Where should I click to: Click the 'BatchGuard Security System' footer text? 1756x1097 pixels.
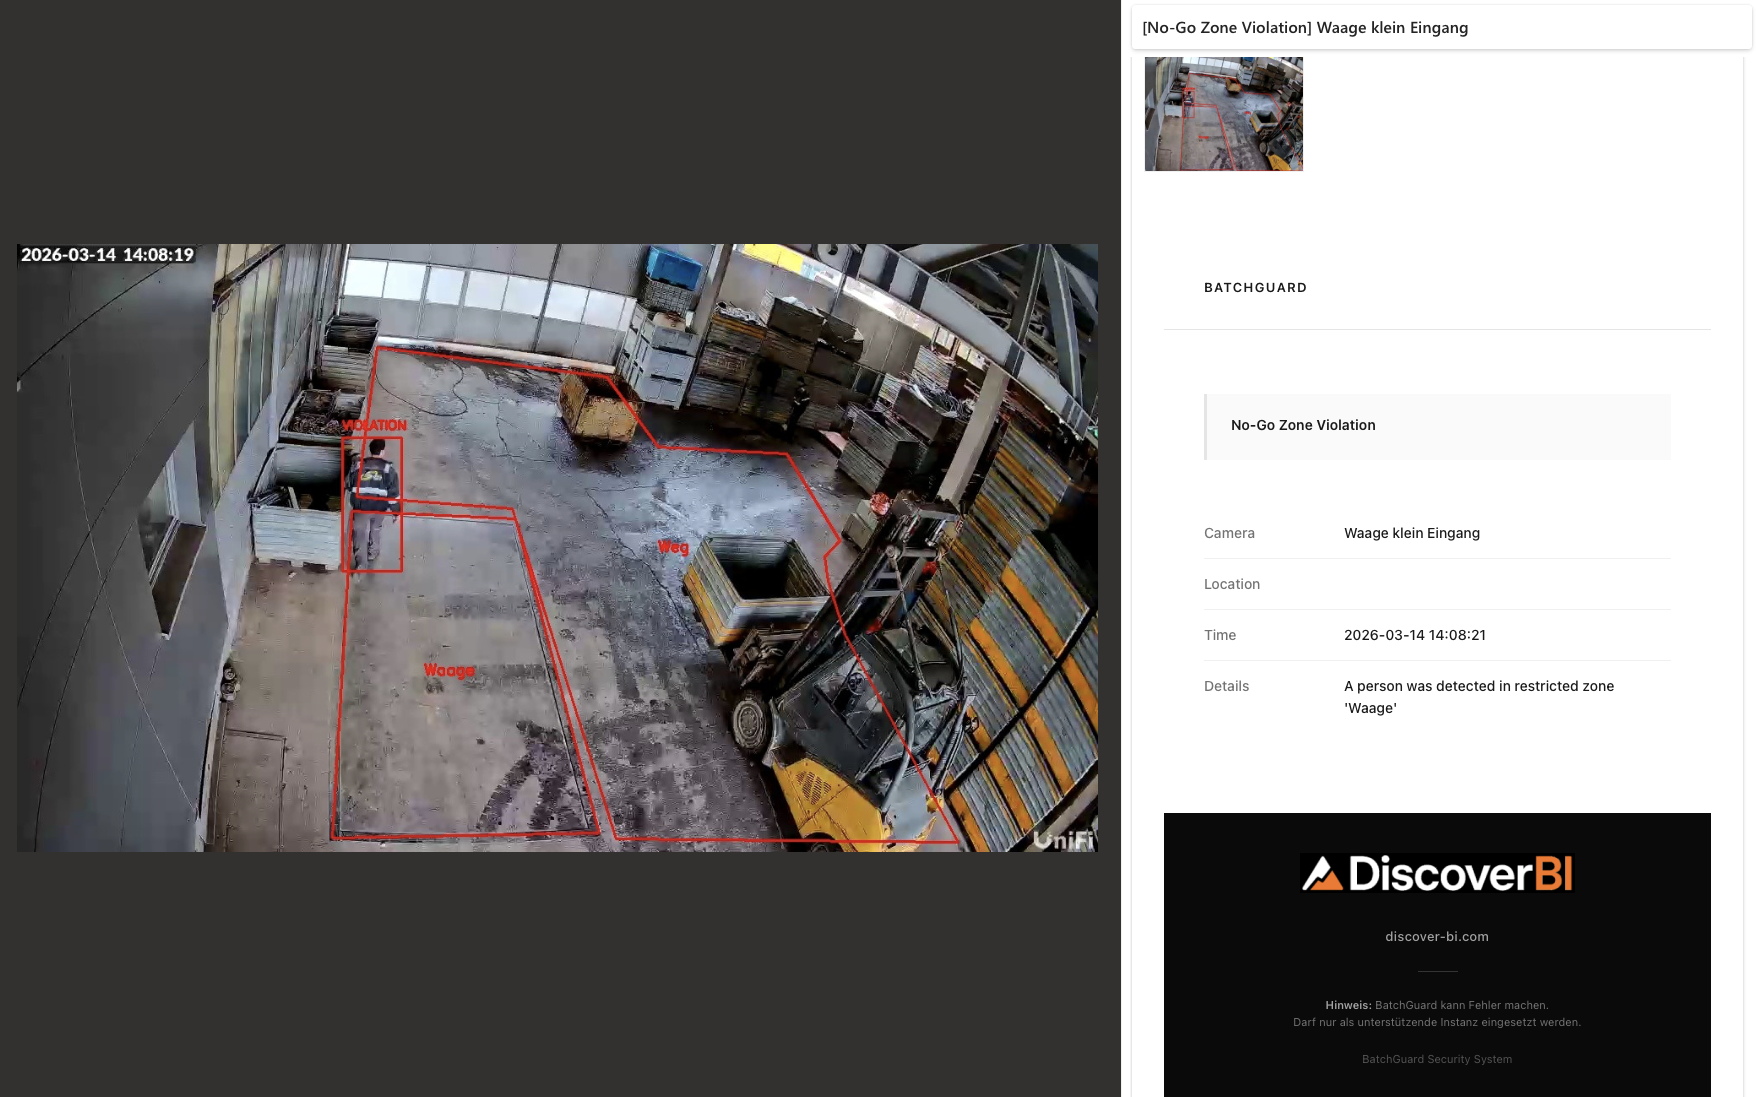(x=1436, y=1059)
